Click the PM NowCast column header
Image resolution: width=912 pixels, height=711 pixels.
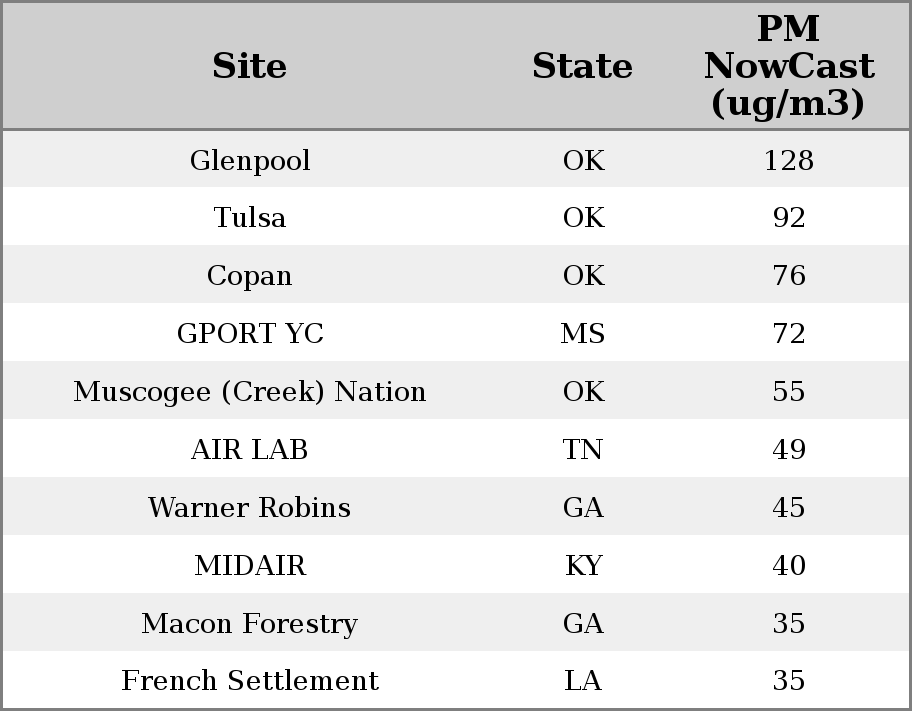(788, 67)
